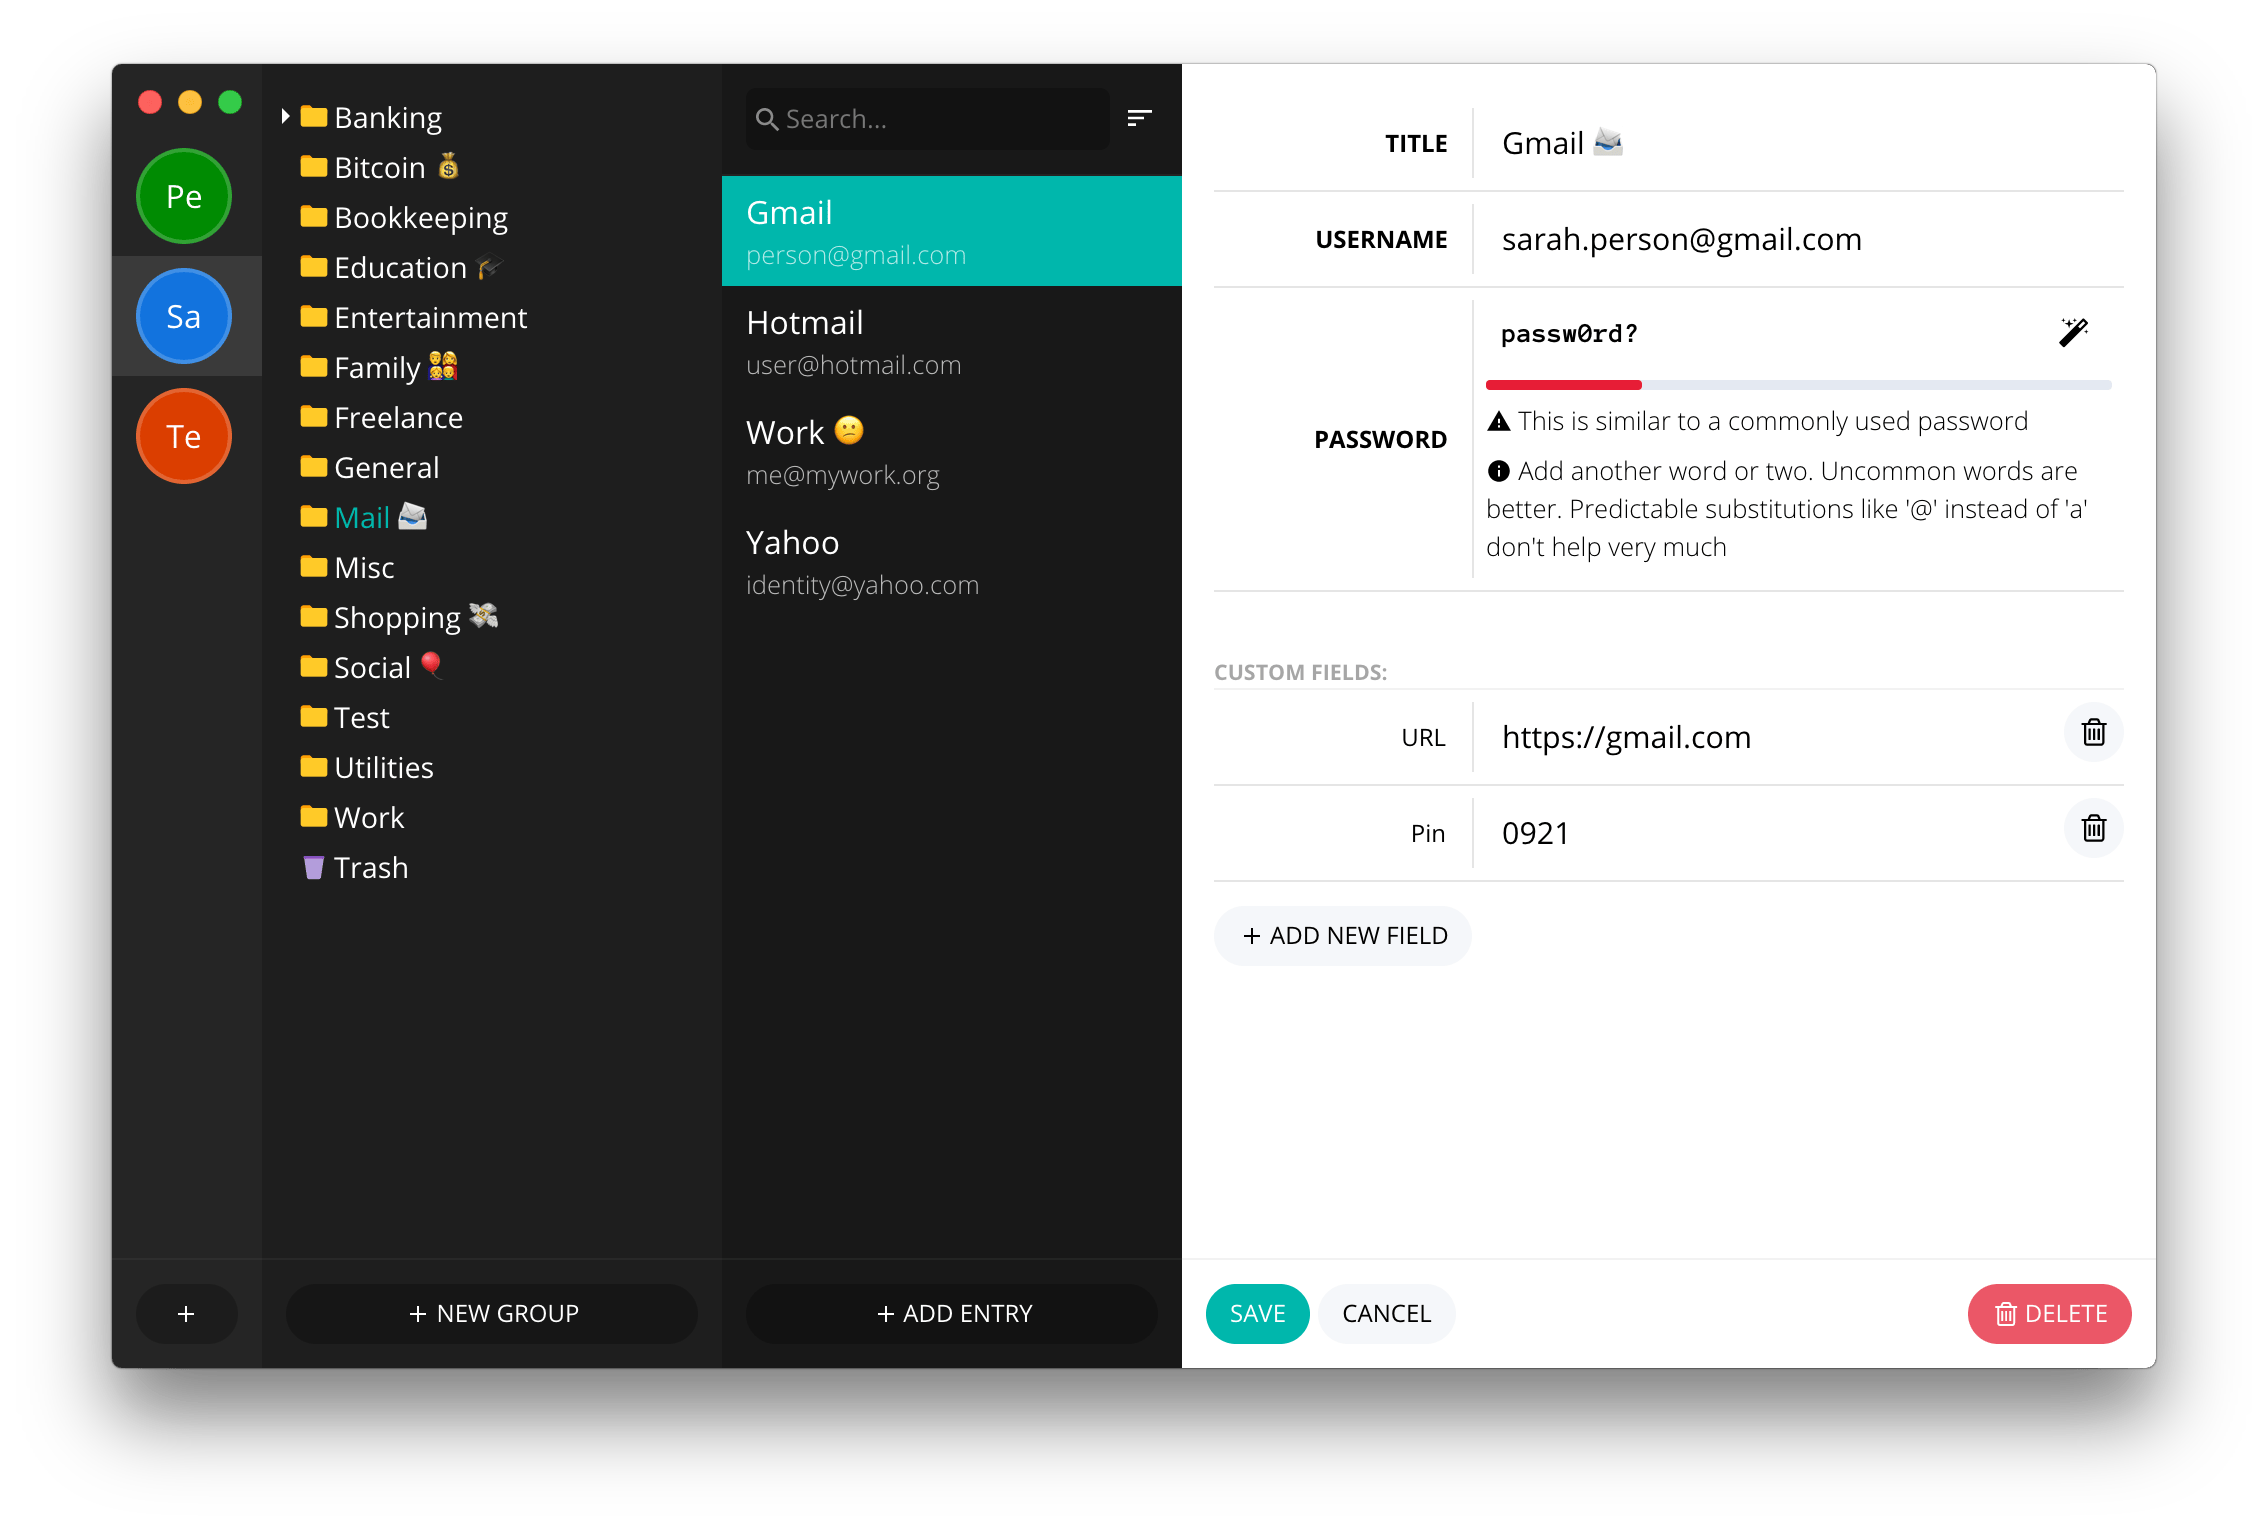
Task: Click the password strength meter bar
Action: tap(1797, 384)
